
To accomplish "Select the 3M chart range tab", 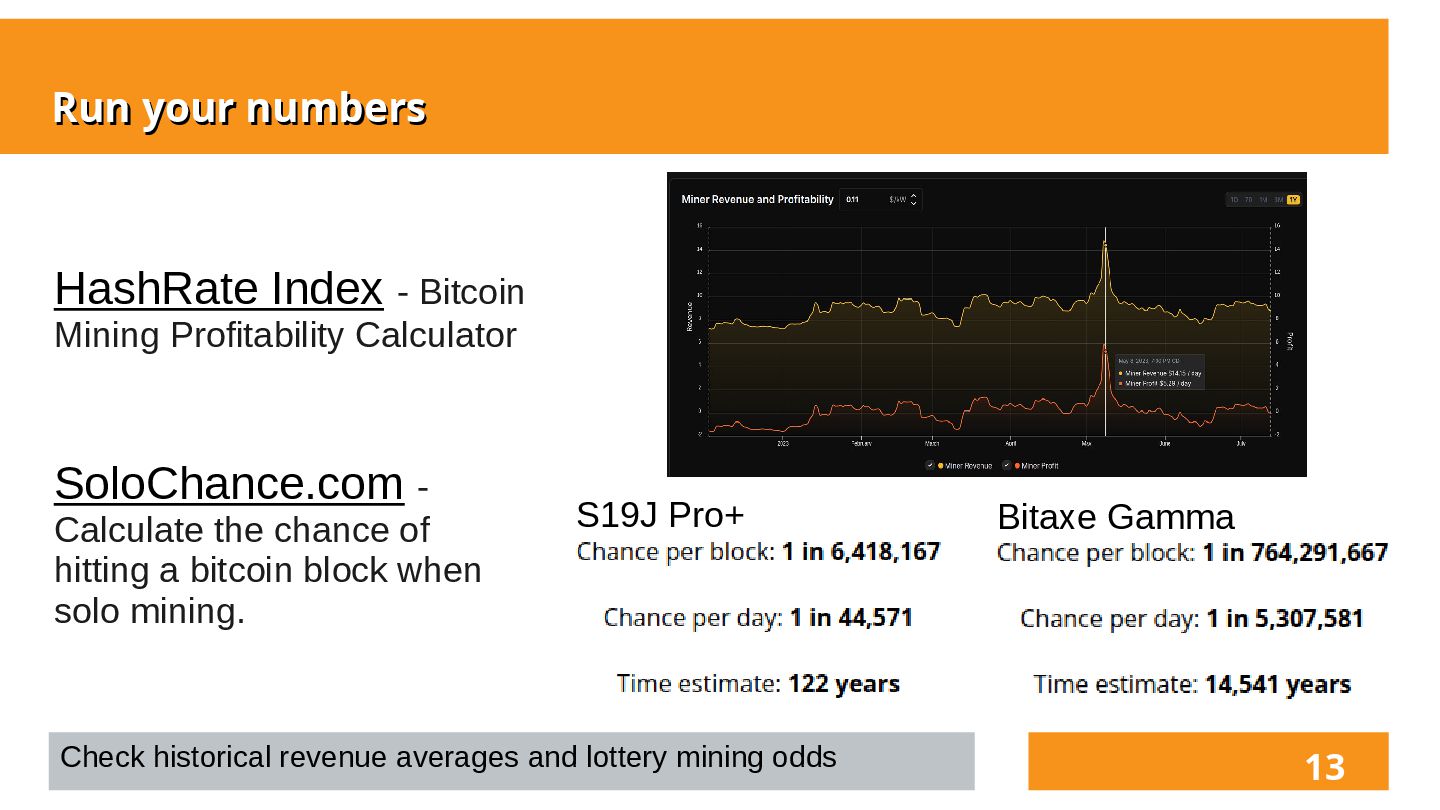I will pyautogui.click(x=1278, y=200).
